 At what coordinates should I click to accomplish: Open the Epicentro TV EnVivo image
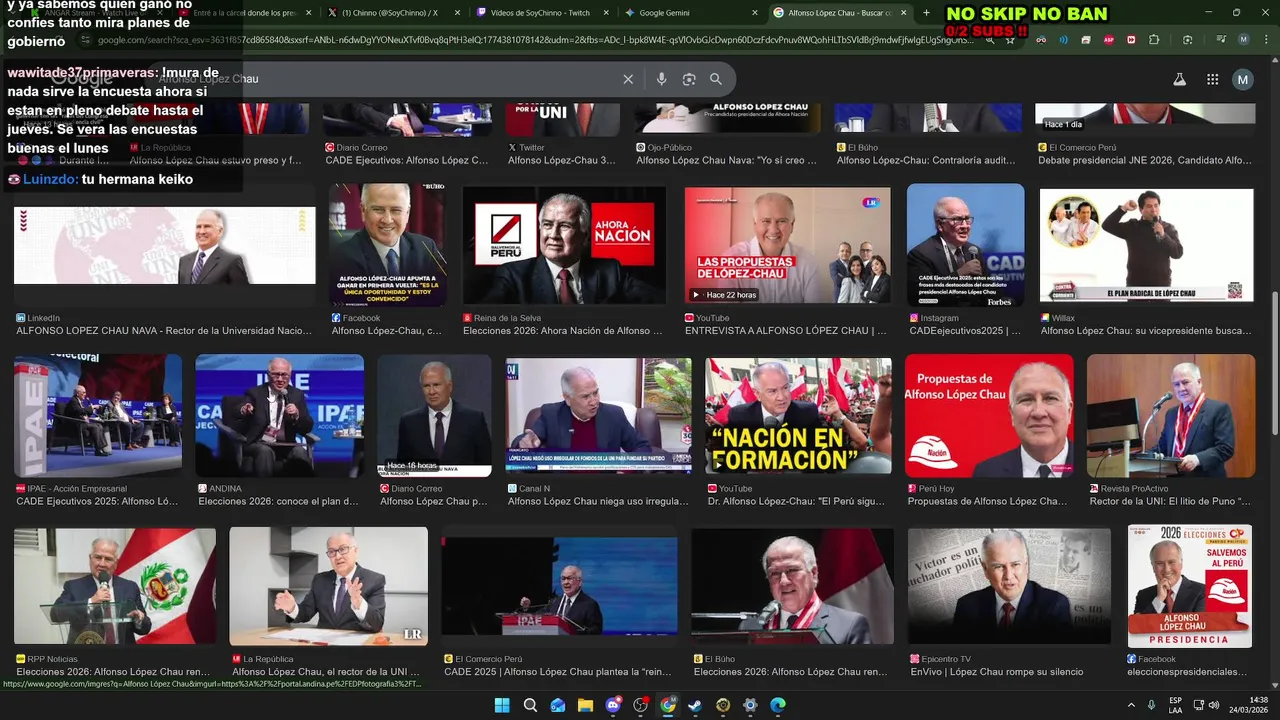pos(1009,586)
